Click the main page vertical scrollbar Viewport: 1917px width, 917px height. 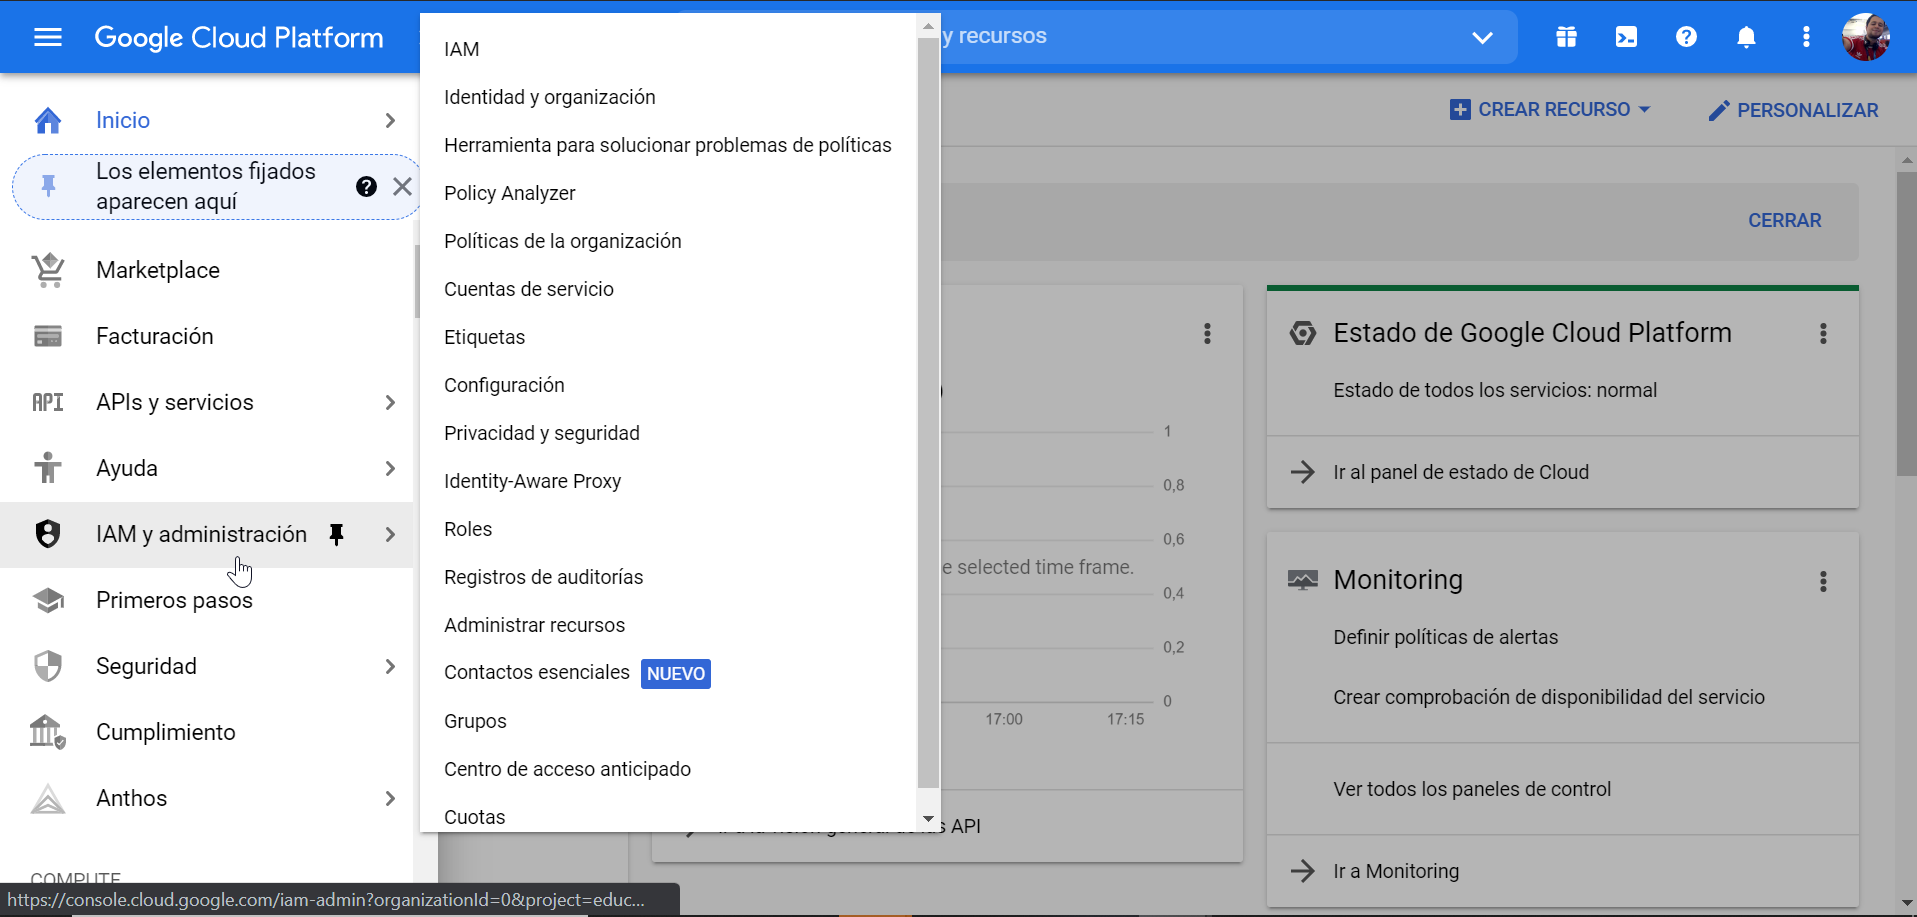click(x=1906, y=322)
